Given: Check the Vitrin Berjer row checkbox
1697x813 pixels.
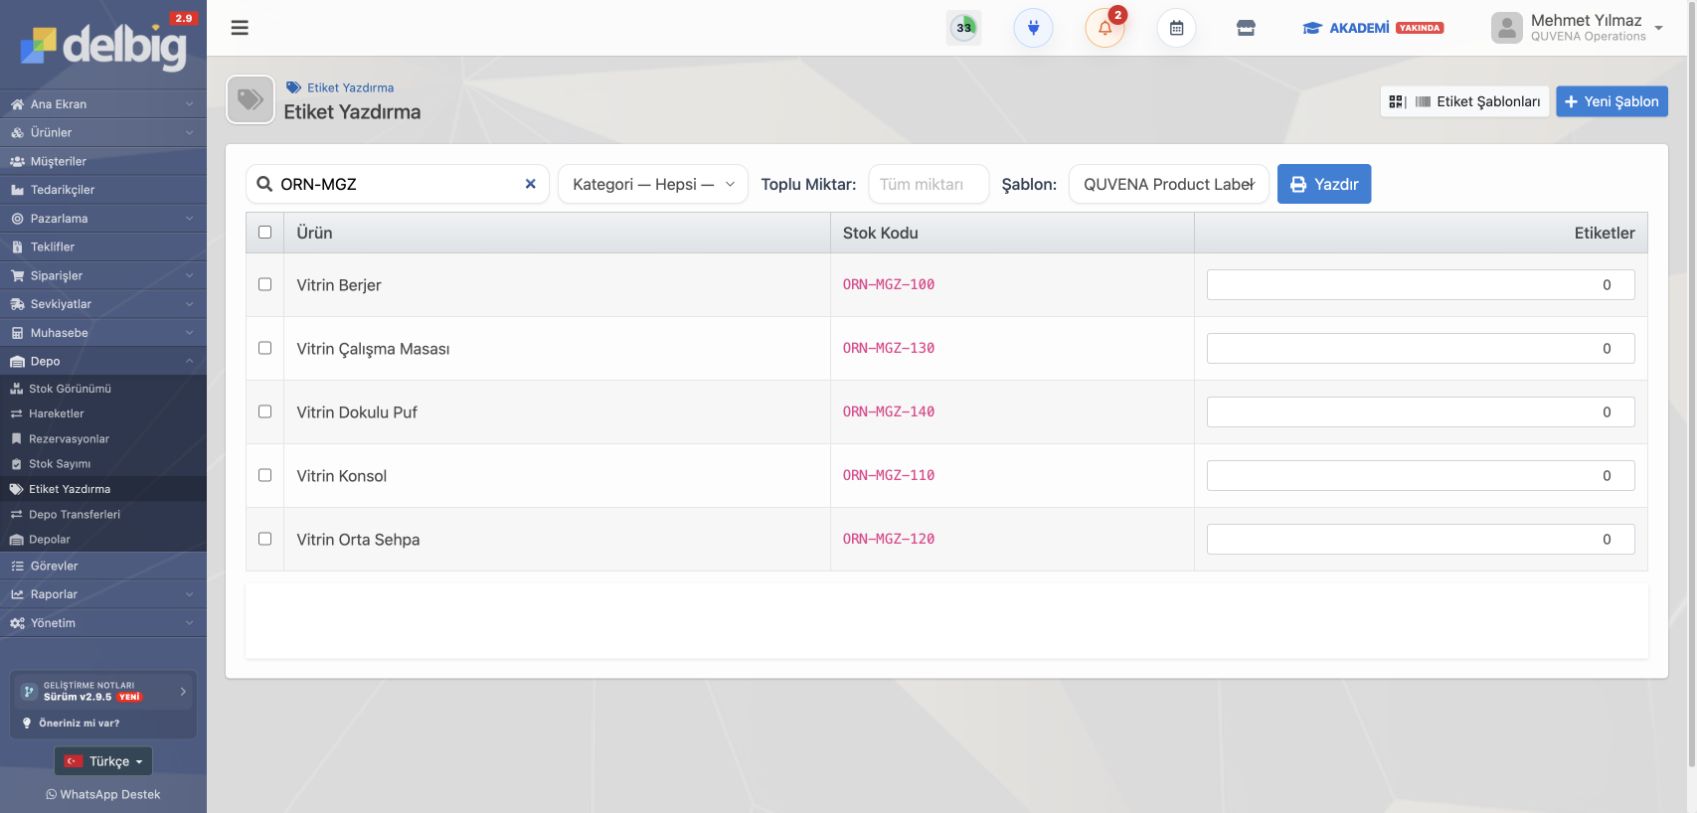Looking at the screenshot, I should click(265, 284).
